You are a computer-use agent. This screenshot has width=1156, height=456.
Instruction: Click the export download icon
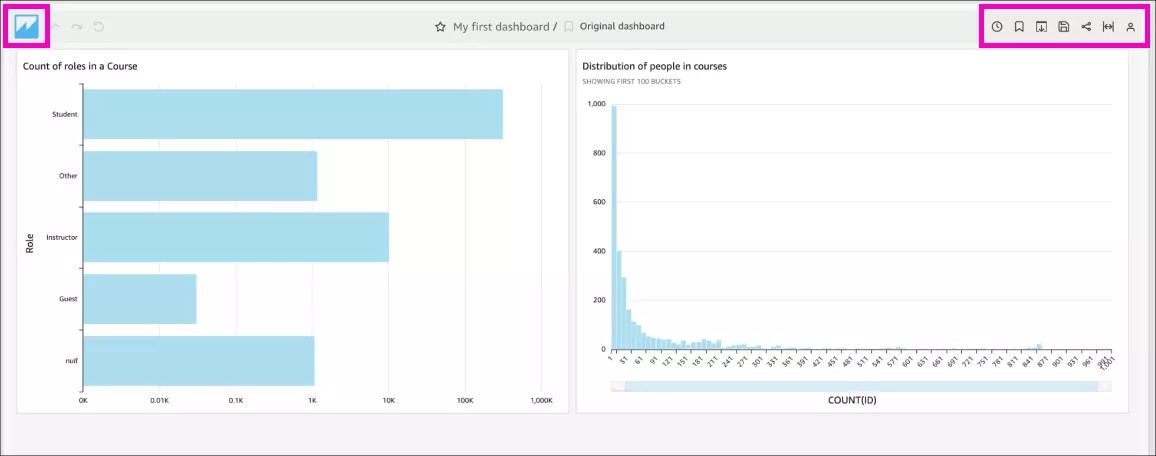(x=1041, y=27)
